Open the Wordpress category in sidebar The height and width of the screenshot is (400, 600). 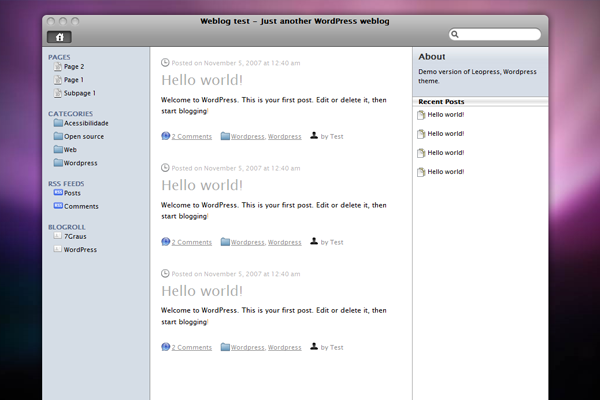(x=80, y=163)
